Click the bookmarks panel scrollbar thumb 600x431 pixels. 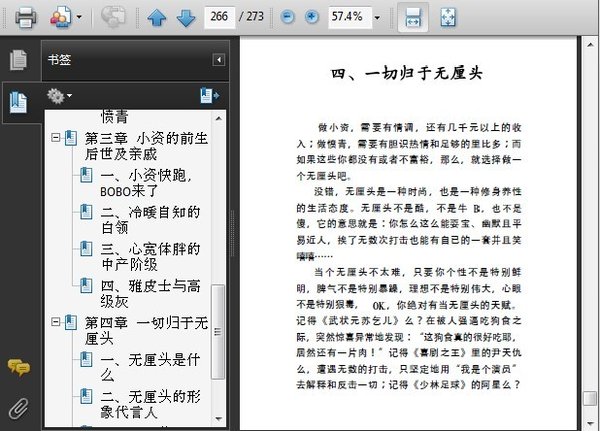[218, 332]
